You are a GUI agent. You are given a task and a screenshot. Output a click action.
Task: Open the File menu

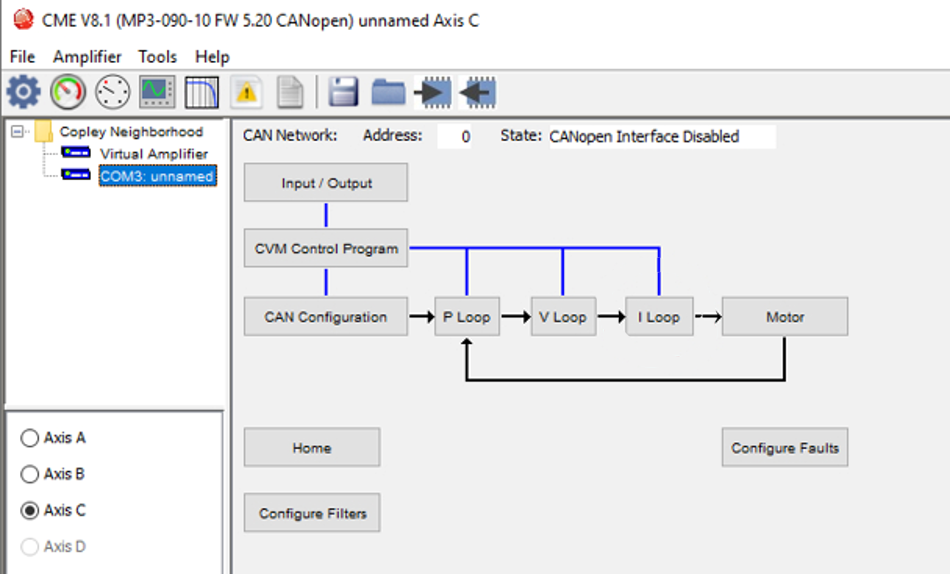click(x=22, y=57)
